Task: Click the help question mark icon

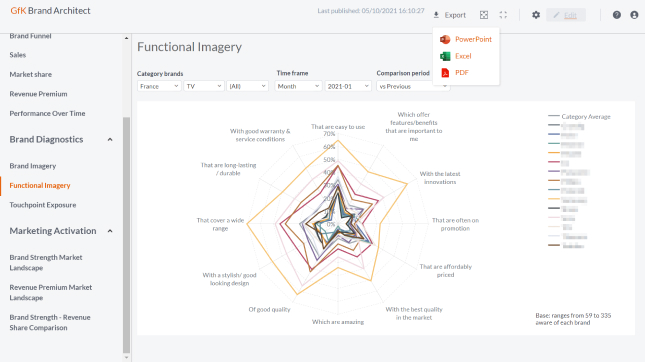Action: point(616,15)
